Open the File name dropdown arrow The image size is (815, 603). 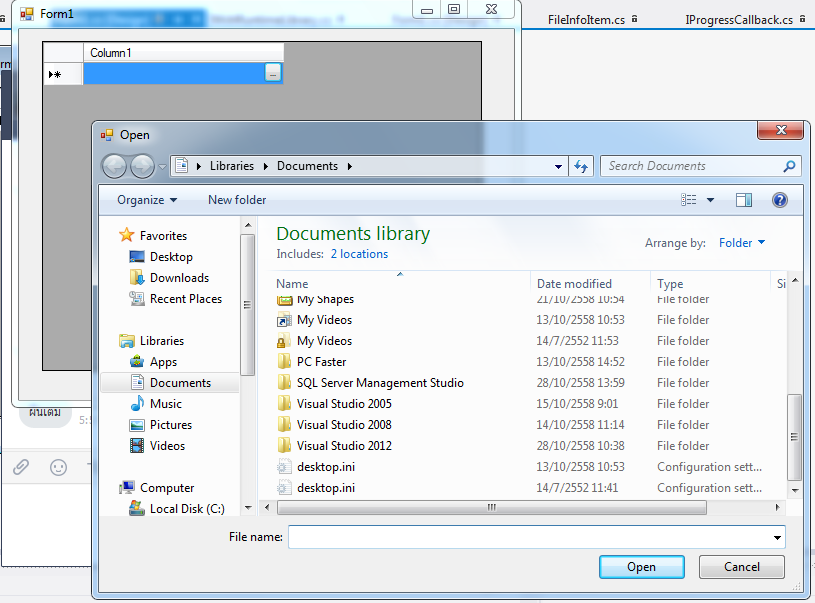(777, 538)
